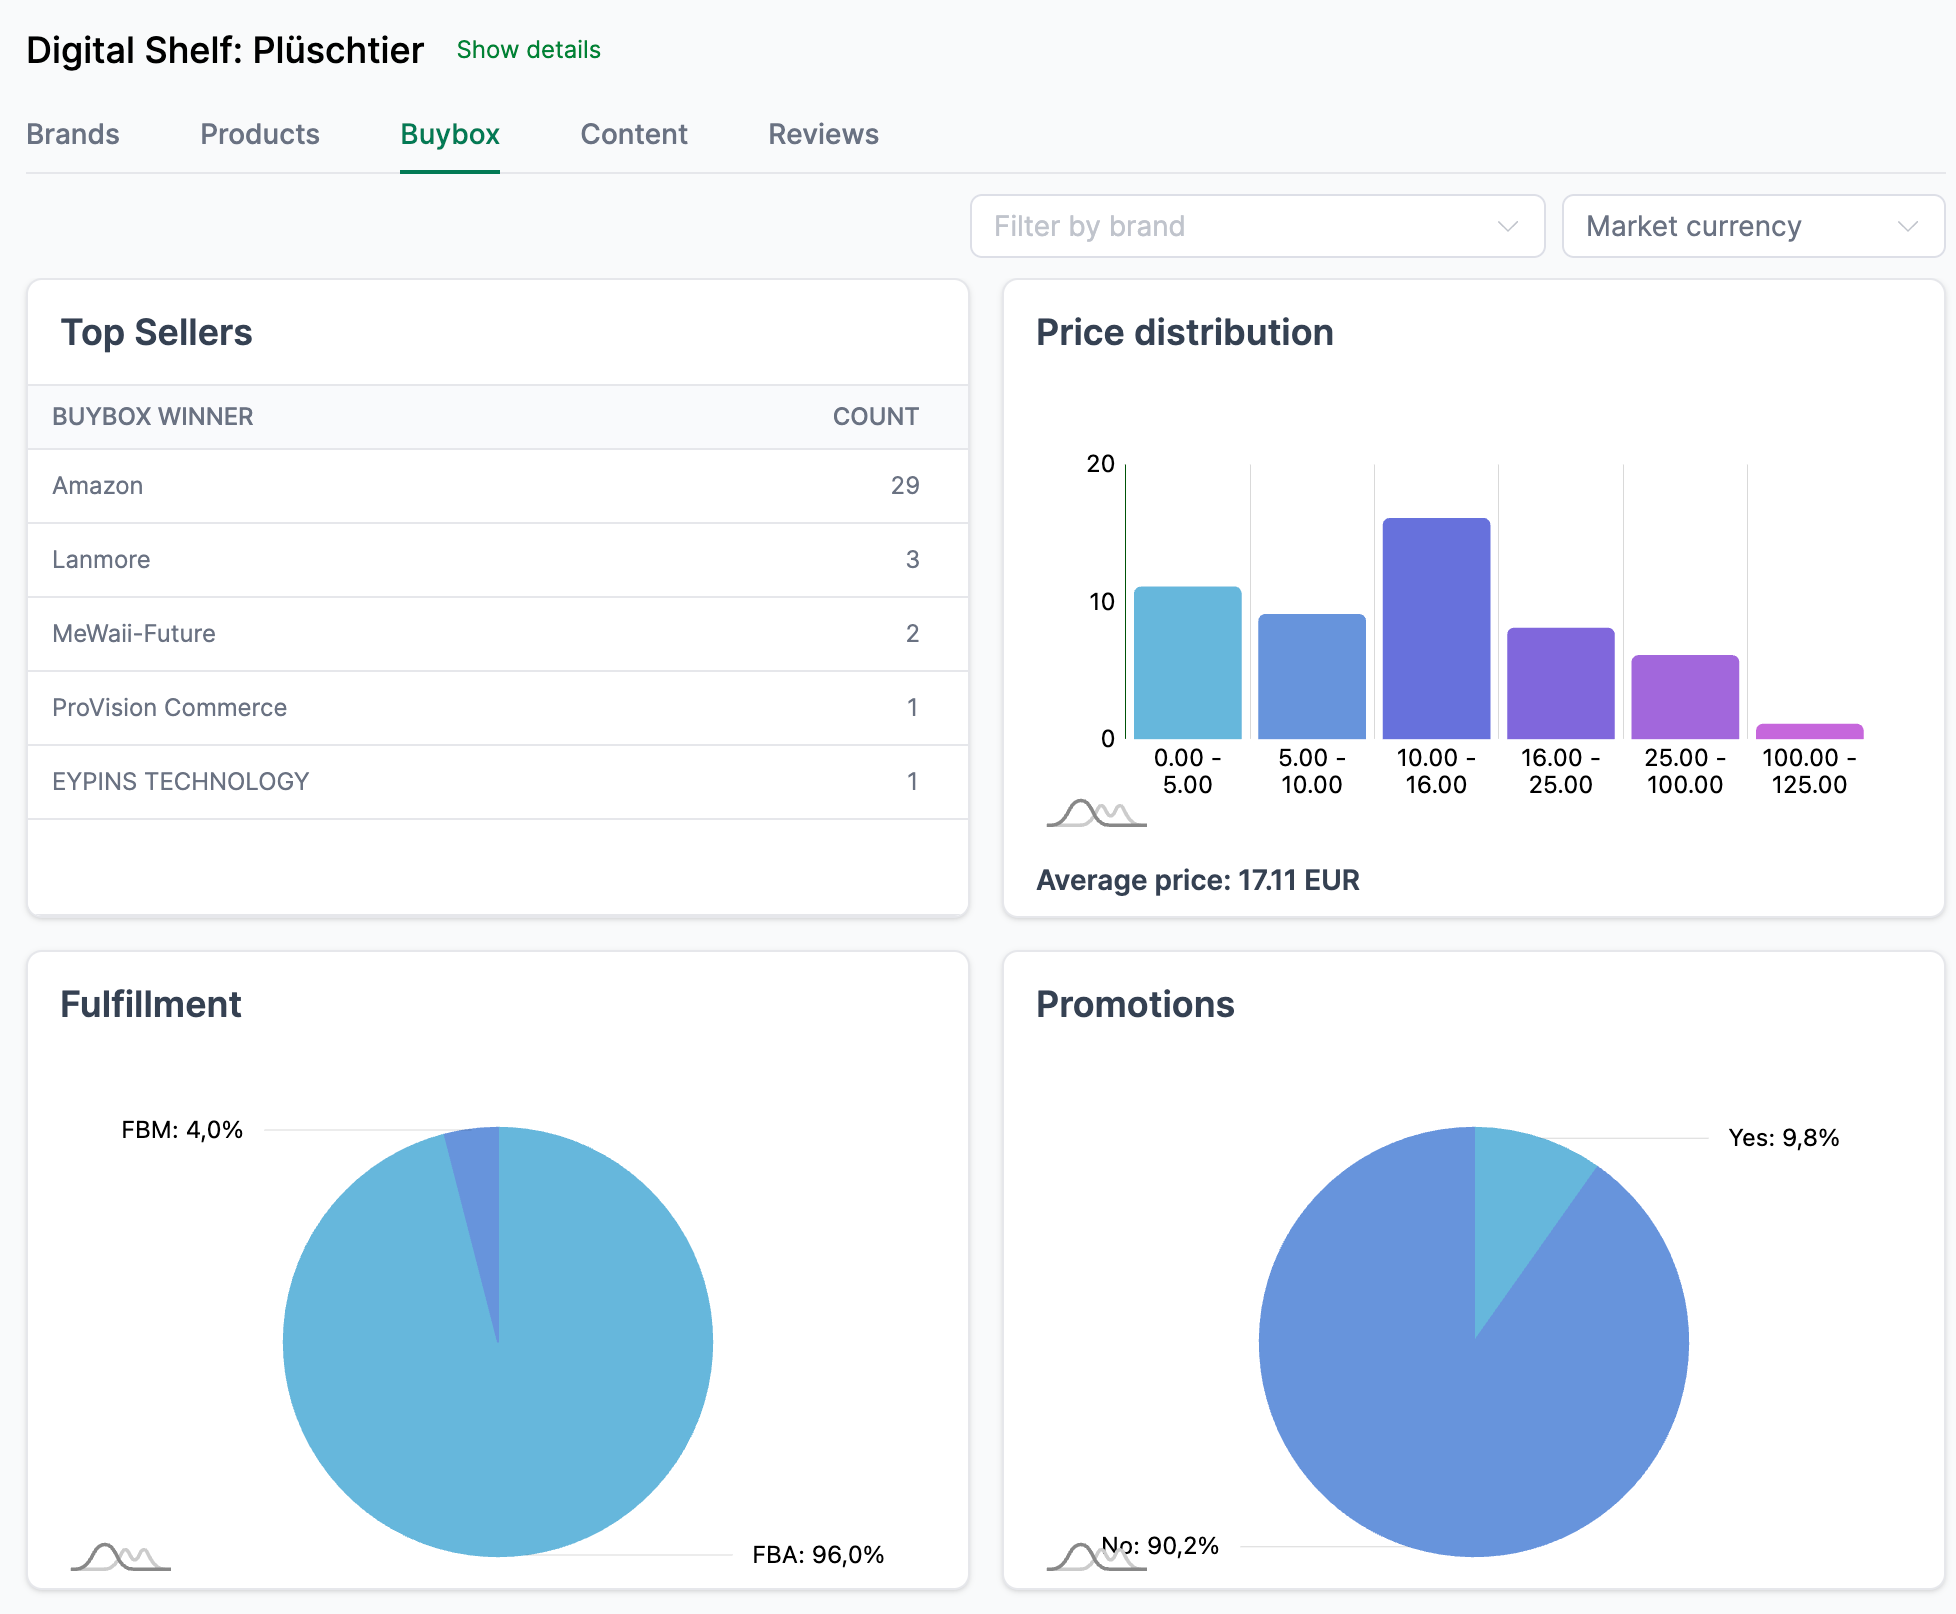The image size is (1956, 1614).
Task: Click the BUYBOX WINNER column header
Action: click(x=153, y=417)
